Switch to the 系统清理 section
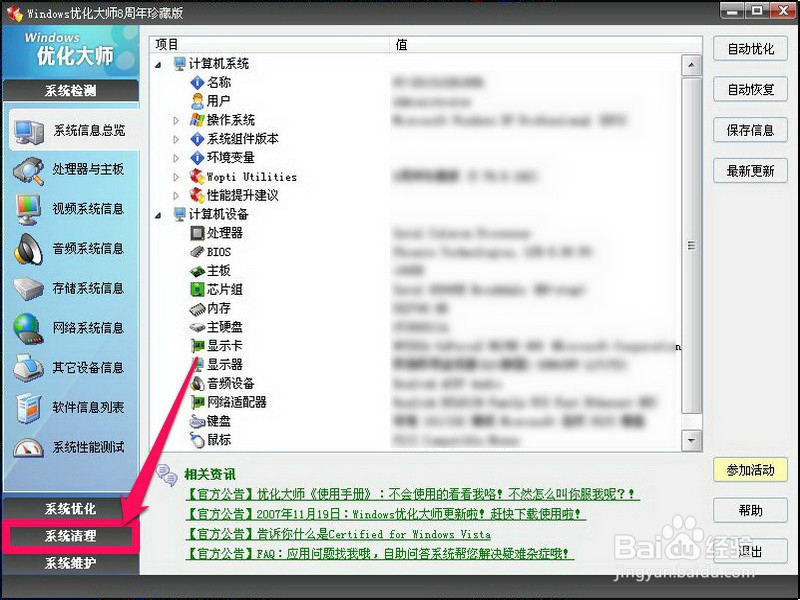Image resolution: width=800 pixels, height=600 pixels. click(70, 536)
